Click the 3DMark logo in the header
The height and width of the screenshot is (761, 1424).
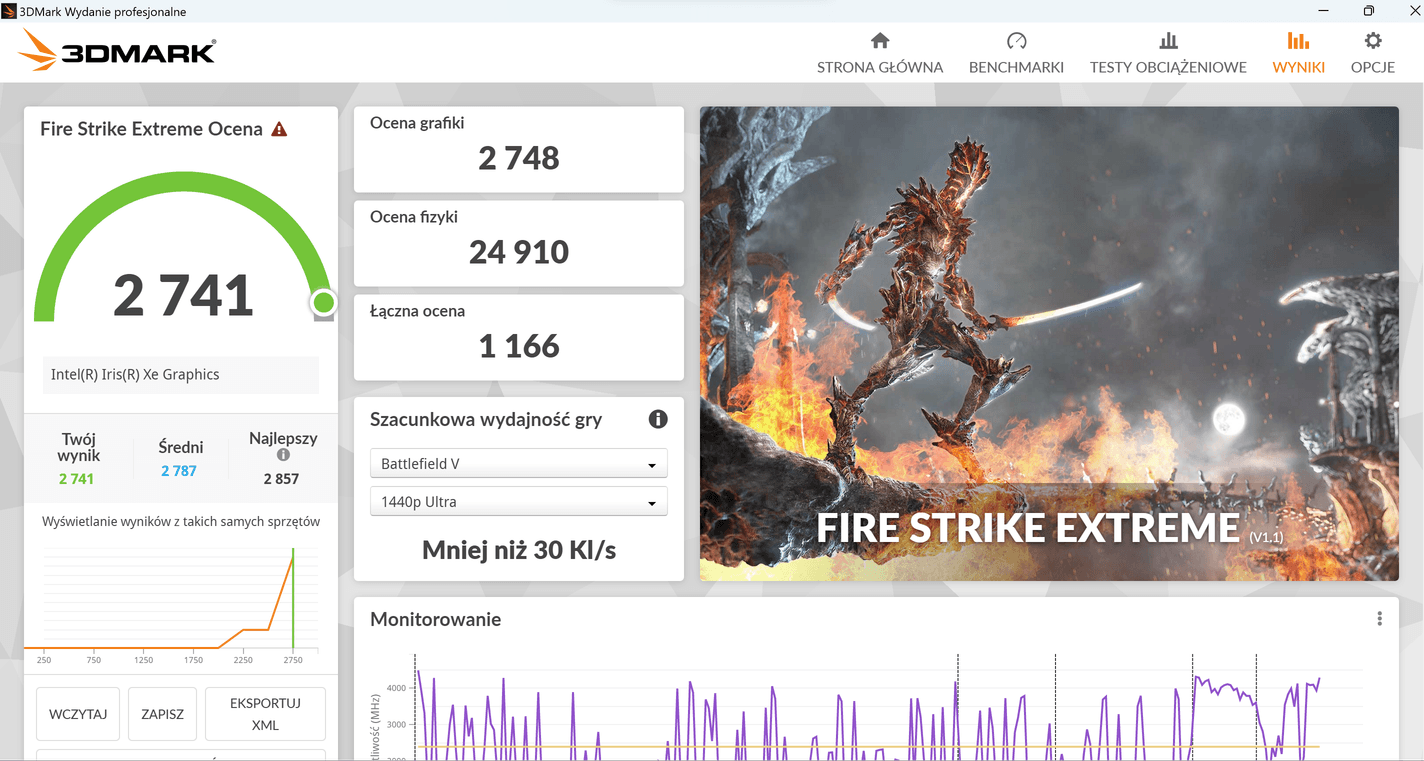point(118,50)
